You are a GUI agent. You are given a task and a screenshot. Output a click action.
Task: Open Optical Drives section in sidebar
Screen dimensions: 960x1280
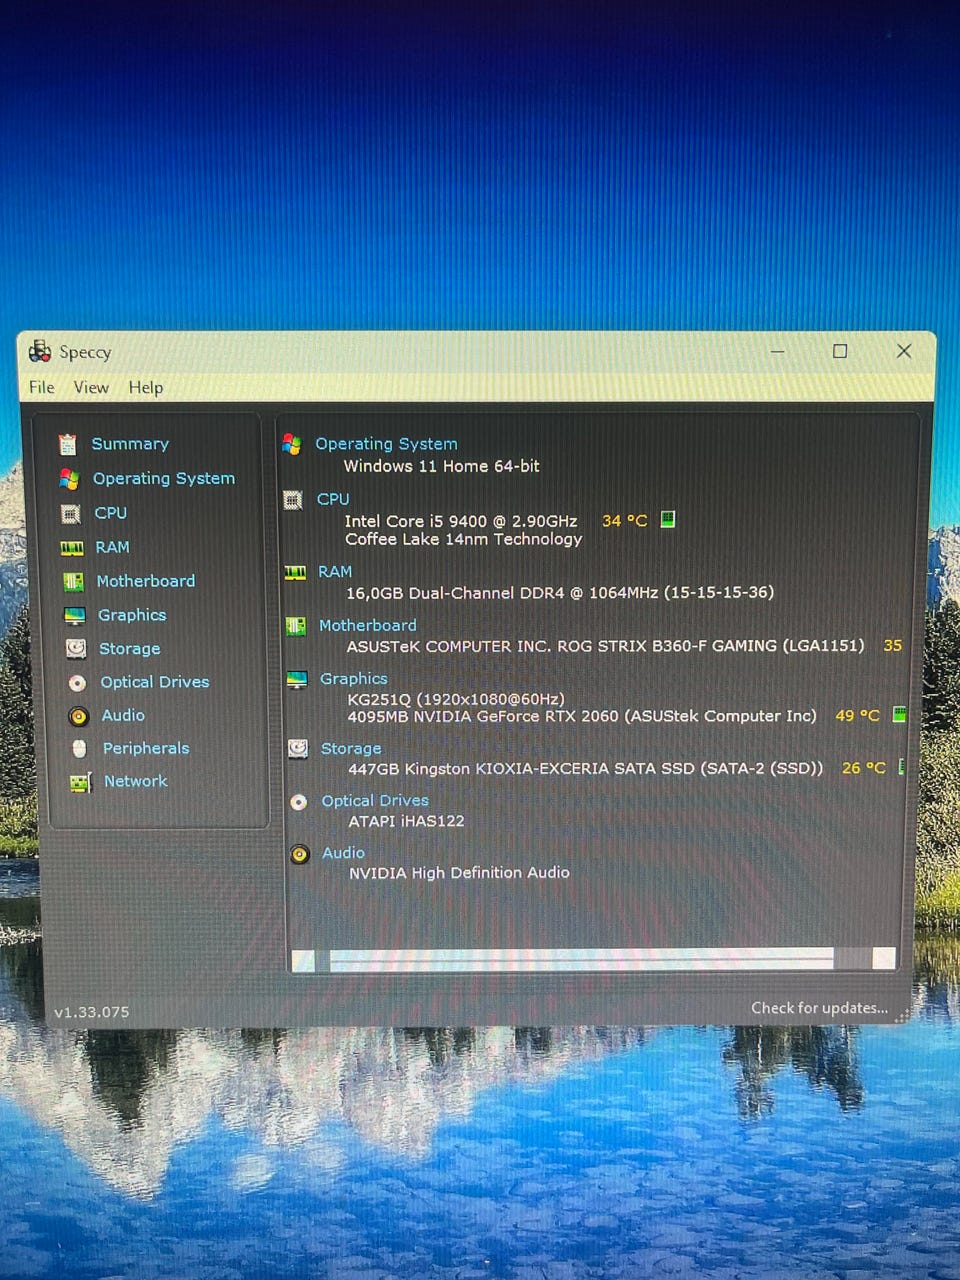click(x=155, y=682)
